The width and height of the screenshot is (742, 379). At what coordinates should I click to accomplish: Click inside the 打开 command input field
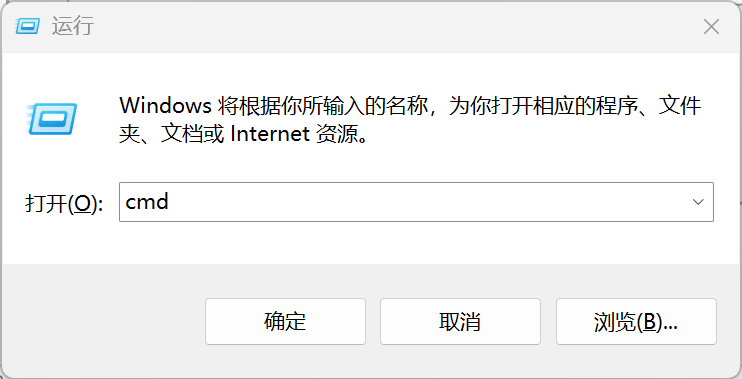(416, 202)
